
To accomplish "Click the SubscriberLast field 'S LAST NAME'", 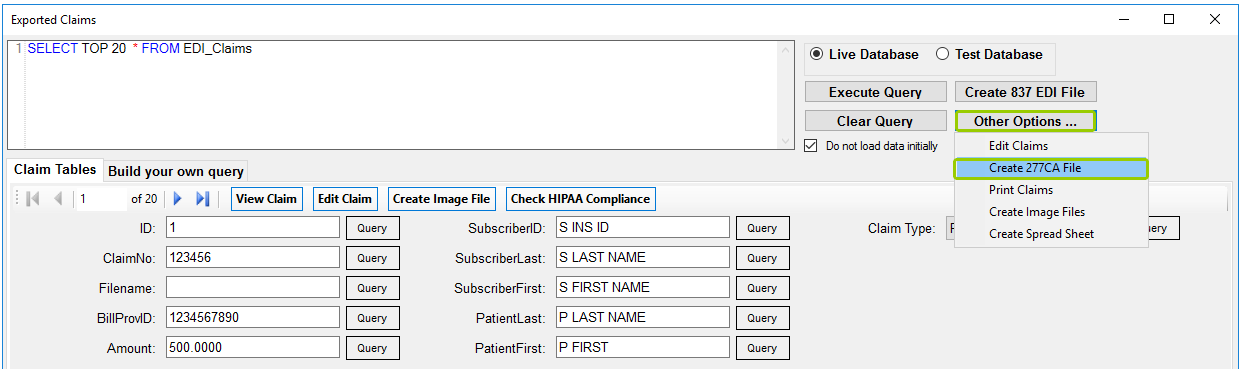I will click(x=642, y=257).
